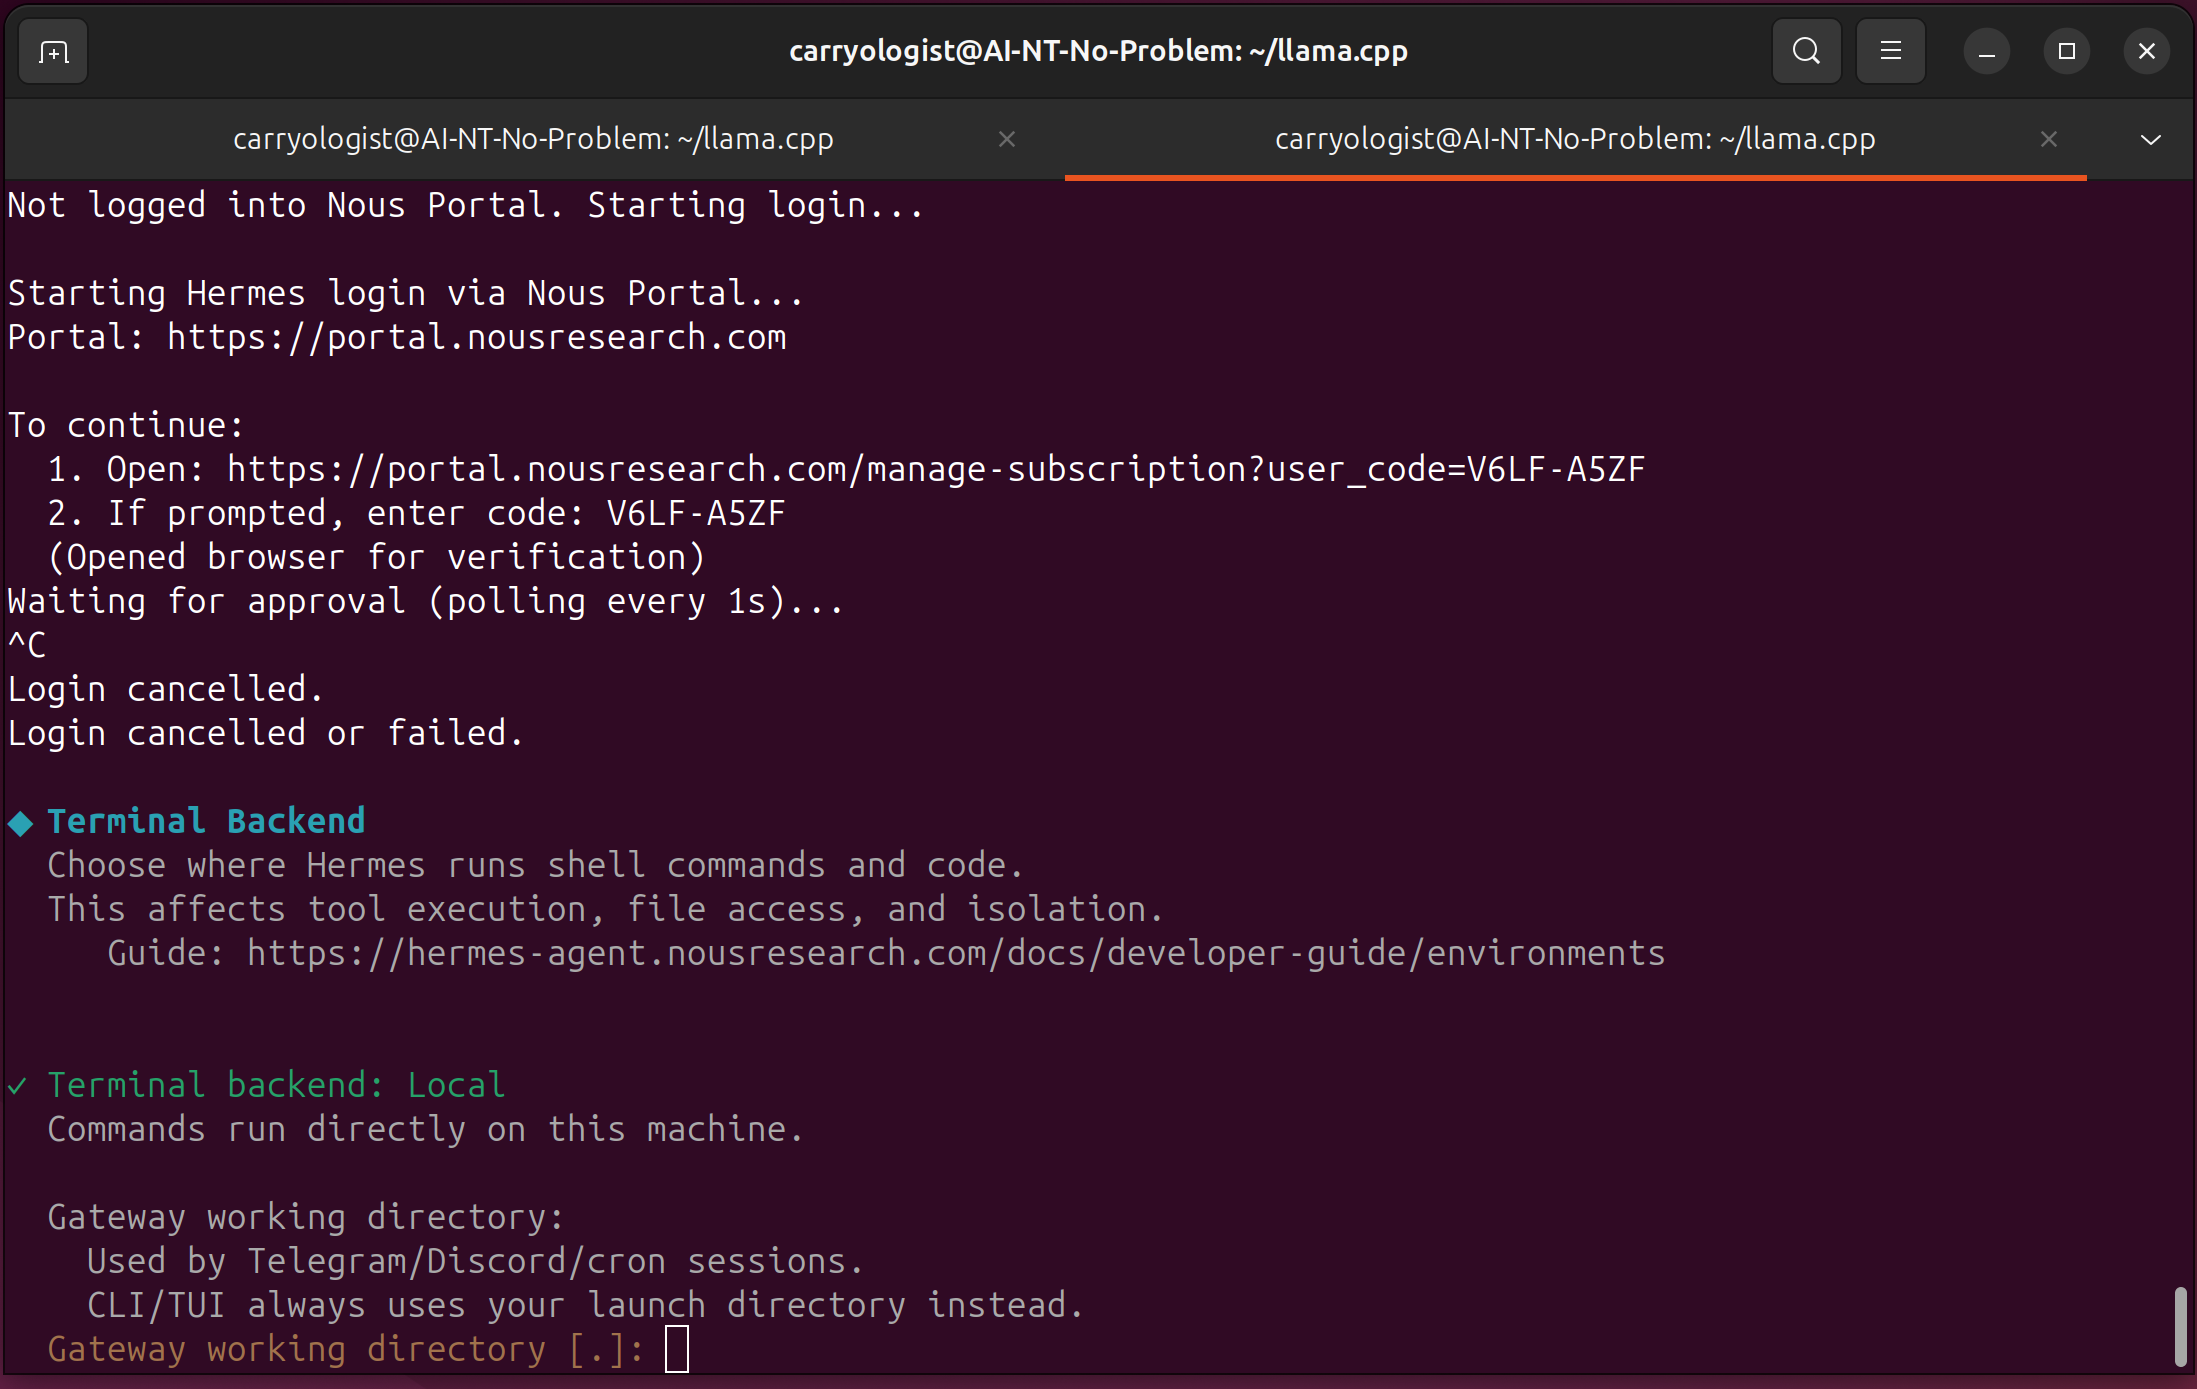
Task: Open a new terminal tab
Action: pyautogui.click(x=53, y=51)
